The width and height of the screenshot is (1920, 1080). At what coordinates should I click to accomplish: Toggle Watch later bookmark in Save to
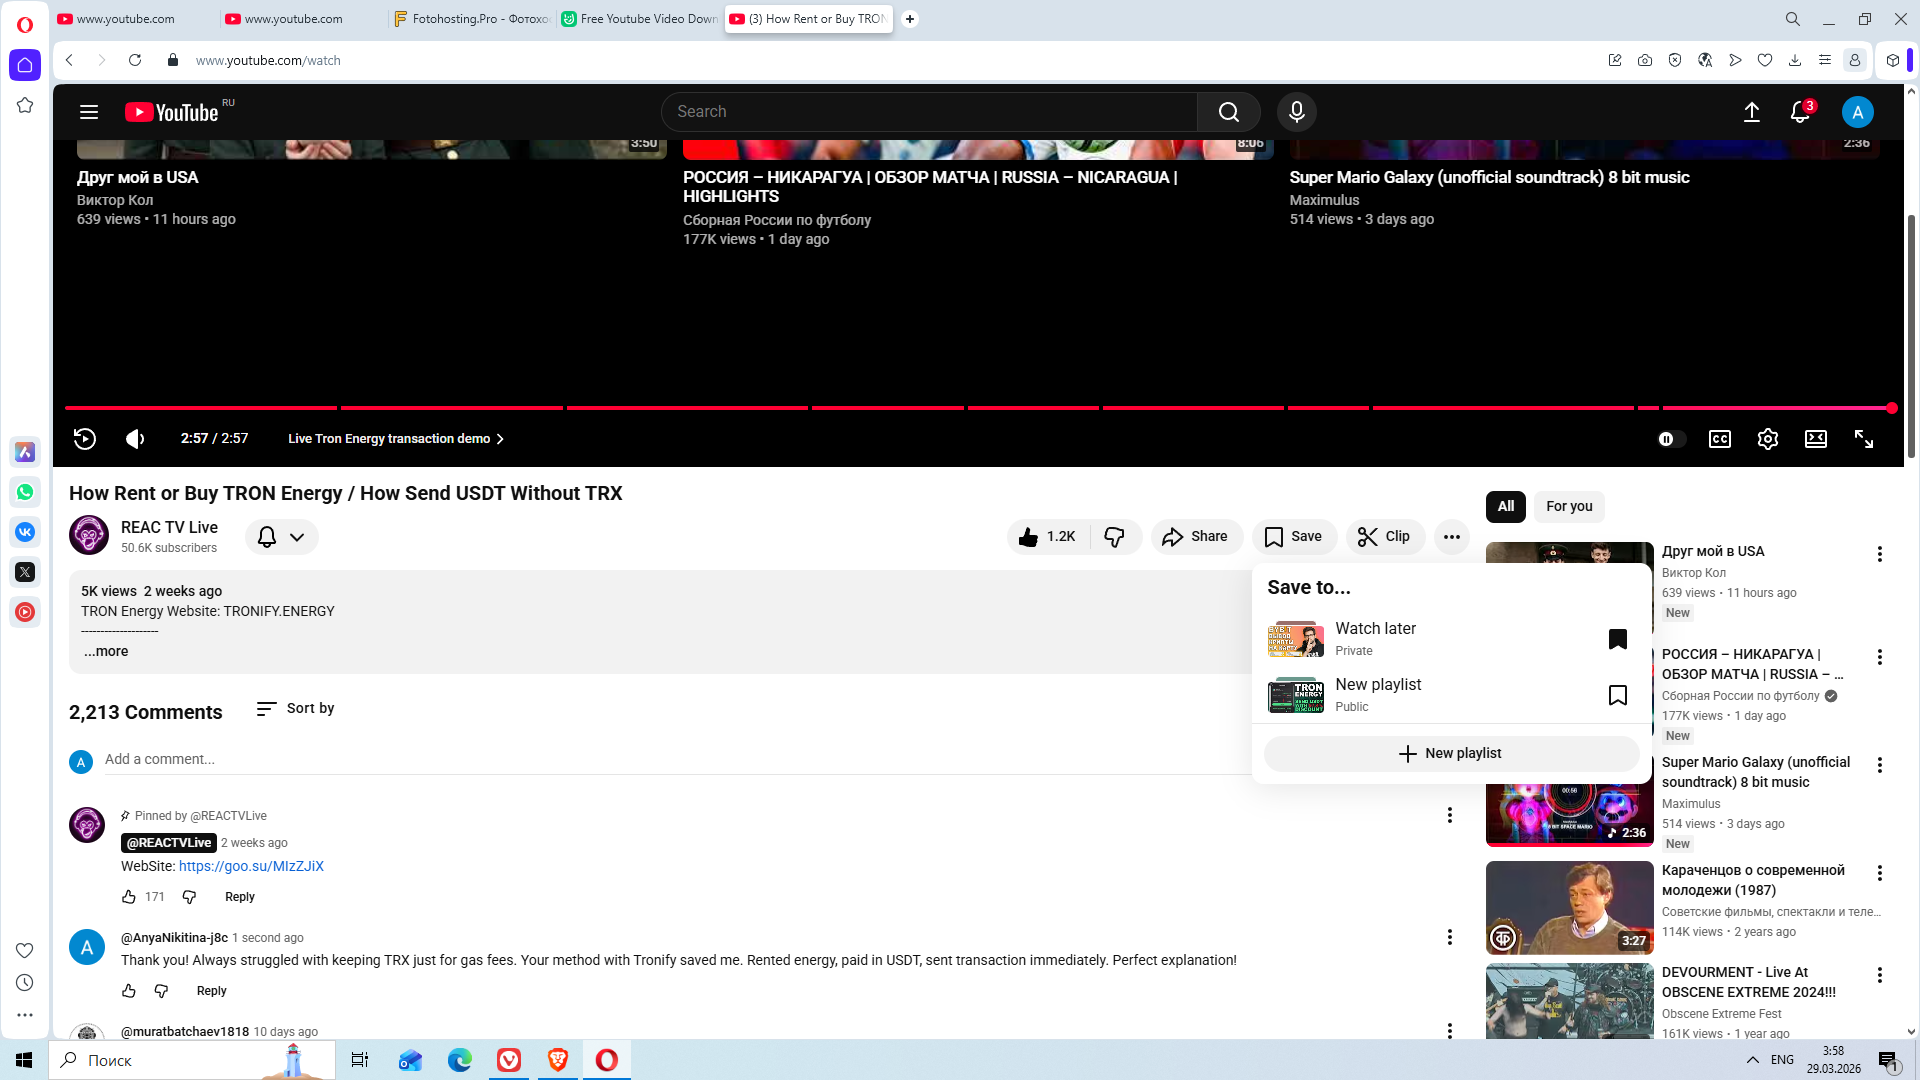pyautogui.click(x=1617, y=639)
